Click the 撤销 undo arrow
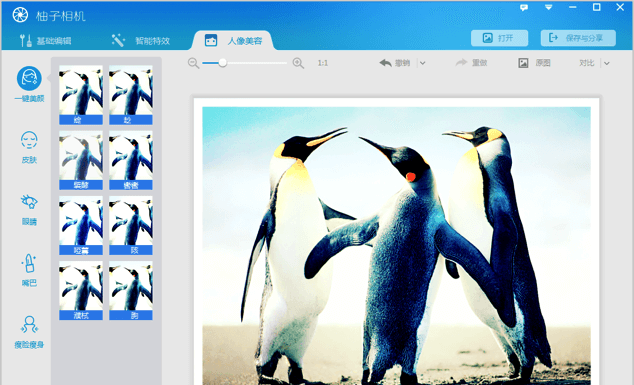634x385 pixels. (394, 63)
